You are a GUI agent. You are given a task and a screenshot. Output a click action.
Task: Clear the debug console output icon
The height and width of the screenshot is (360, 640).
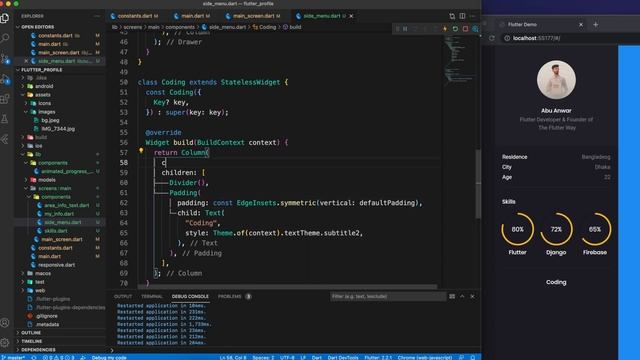pyautogui.click(x=452, y=296)
